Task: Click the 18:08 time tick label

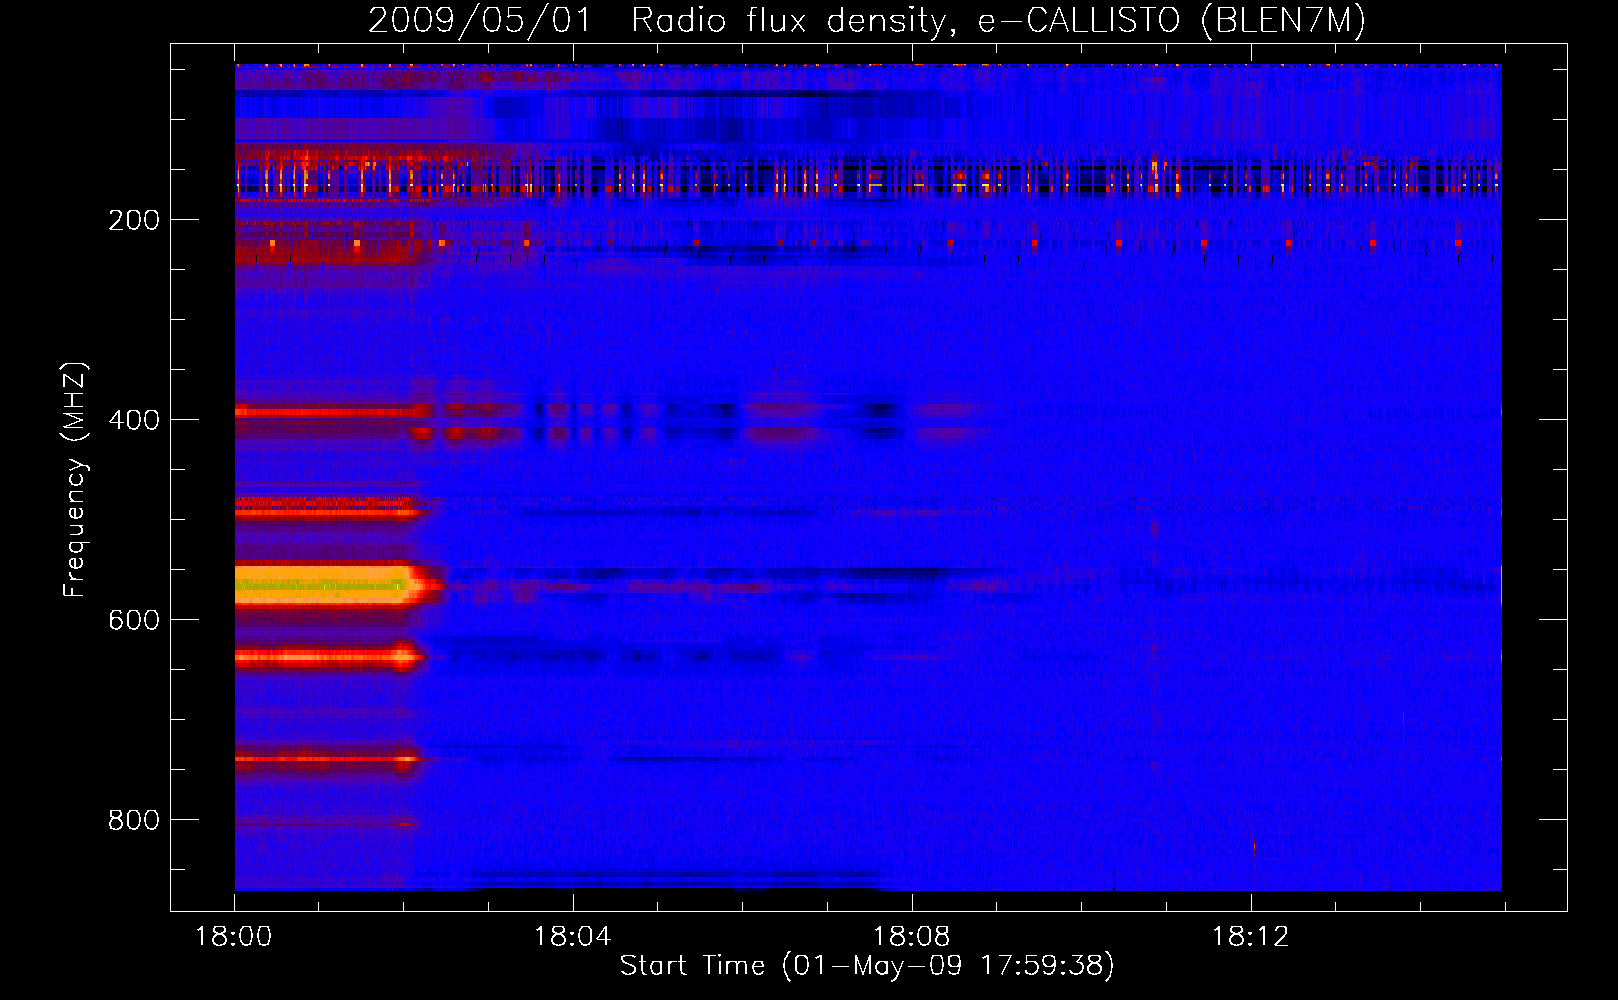Action: (911, 937)
